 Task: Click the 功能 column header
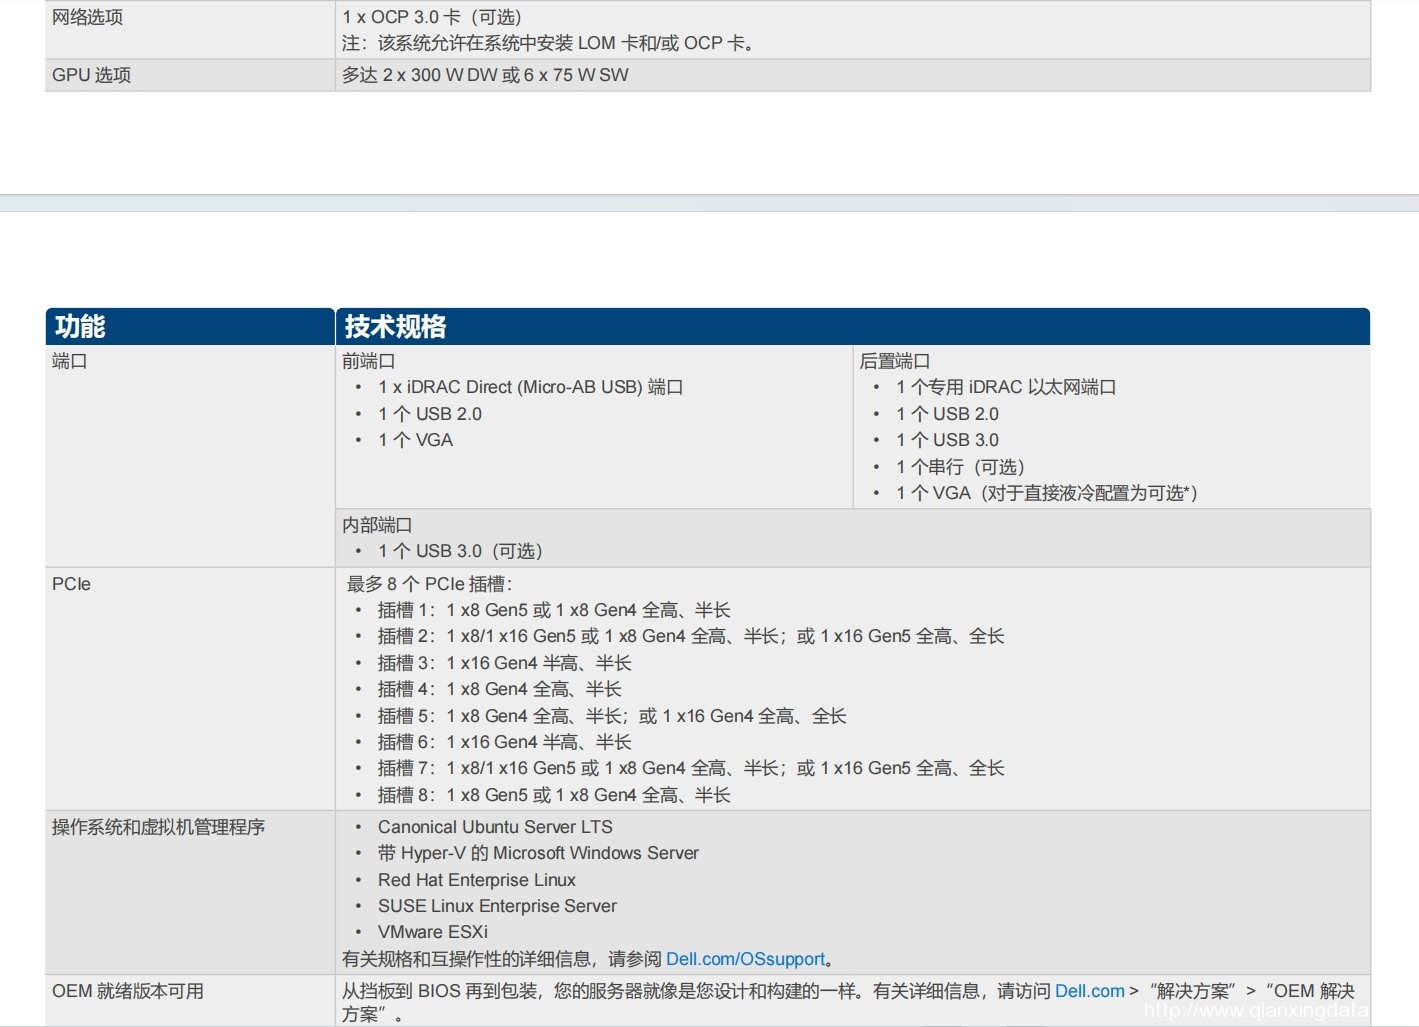click(x=80, y=327)
